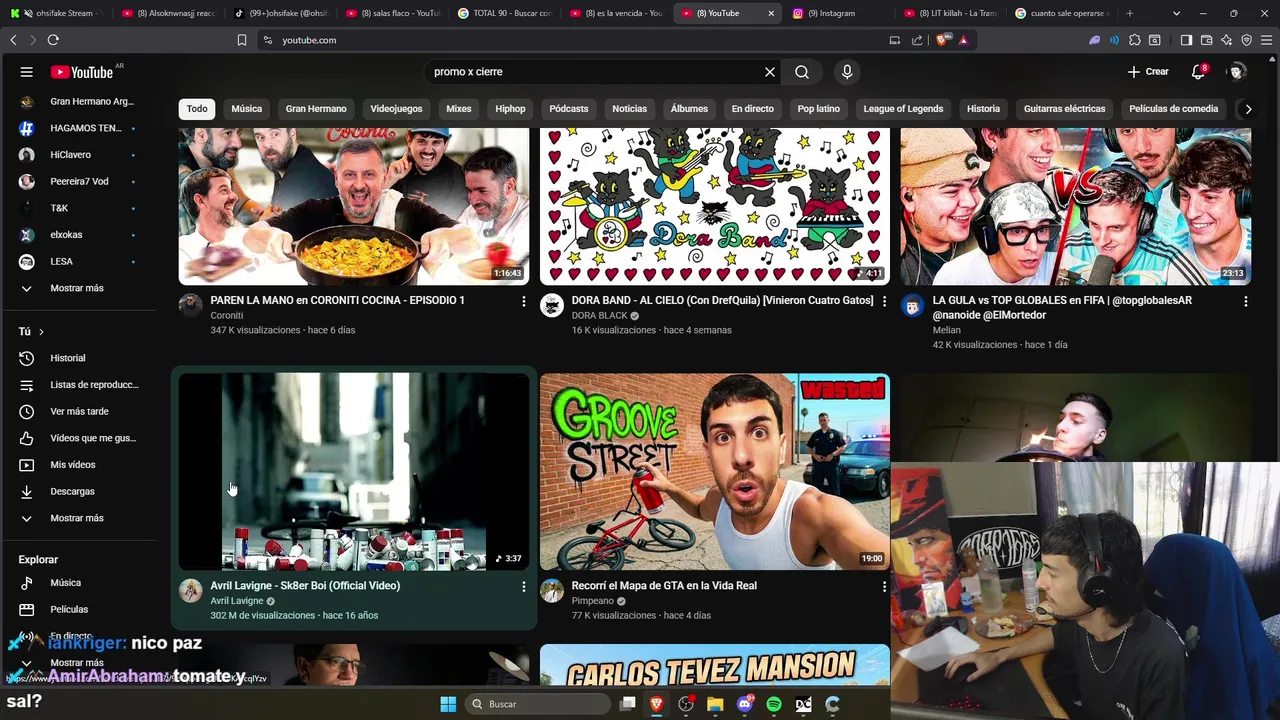Select the League of Legends filter chip

pyautogui.click(x=903, y=109)
